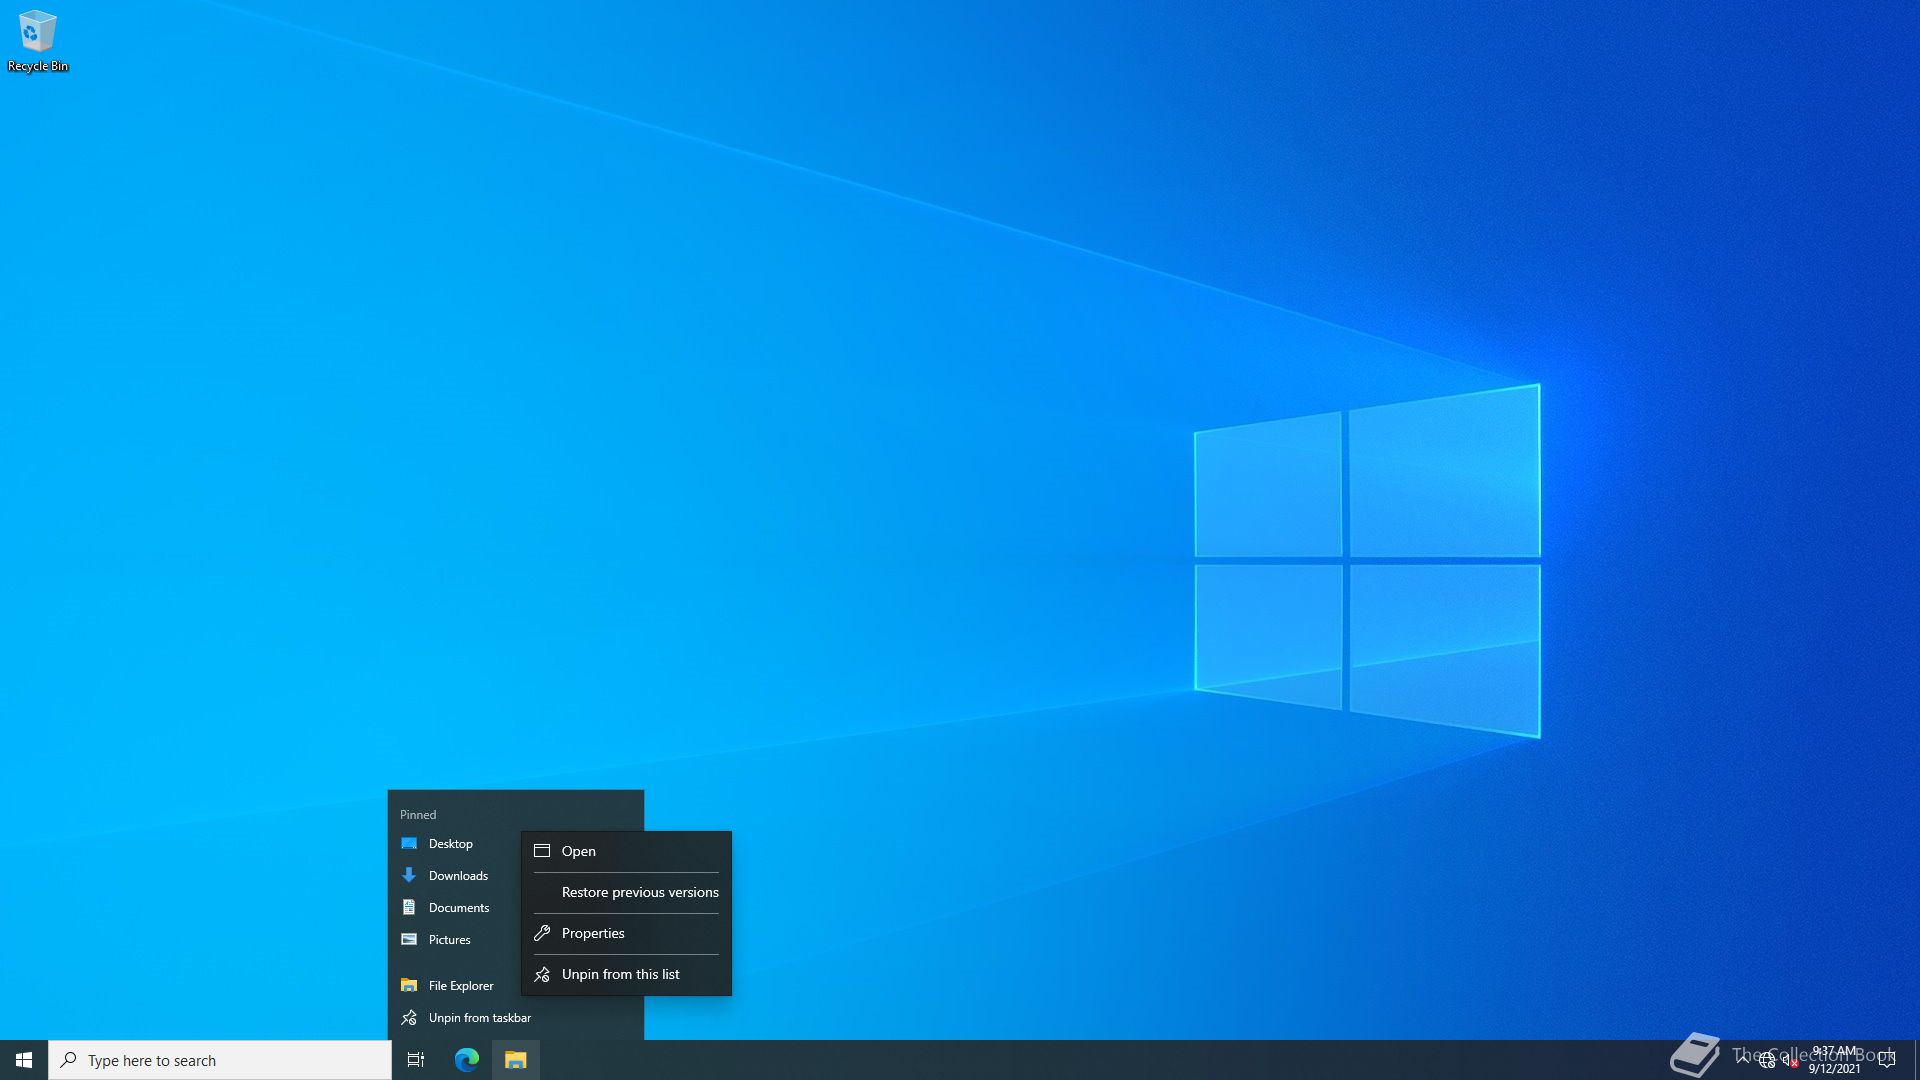Viewport: 1920px width, 1080px height.
Task: Click the network globe tray icon
Action: click(1767, 1061)
